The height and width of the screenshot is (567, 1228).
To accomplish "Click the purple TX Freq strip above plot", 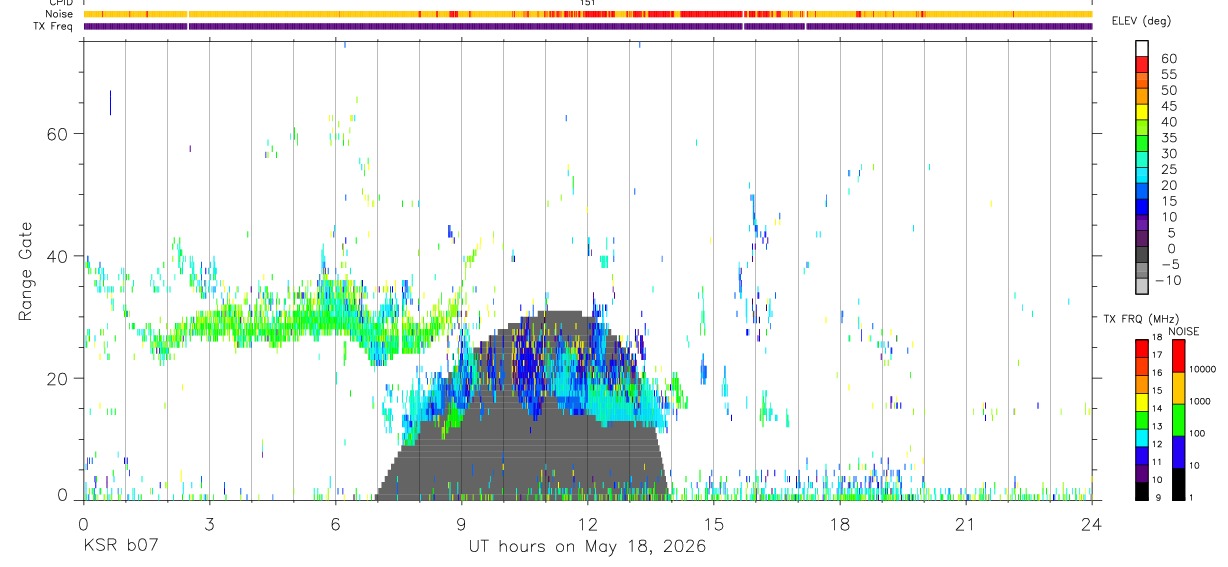I will [588, 26].
